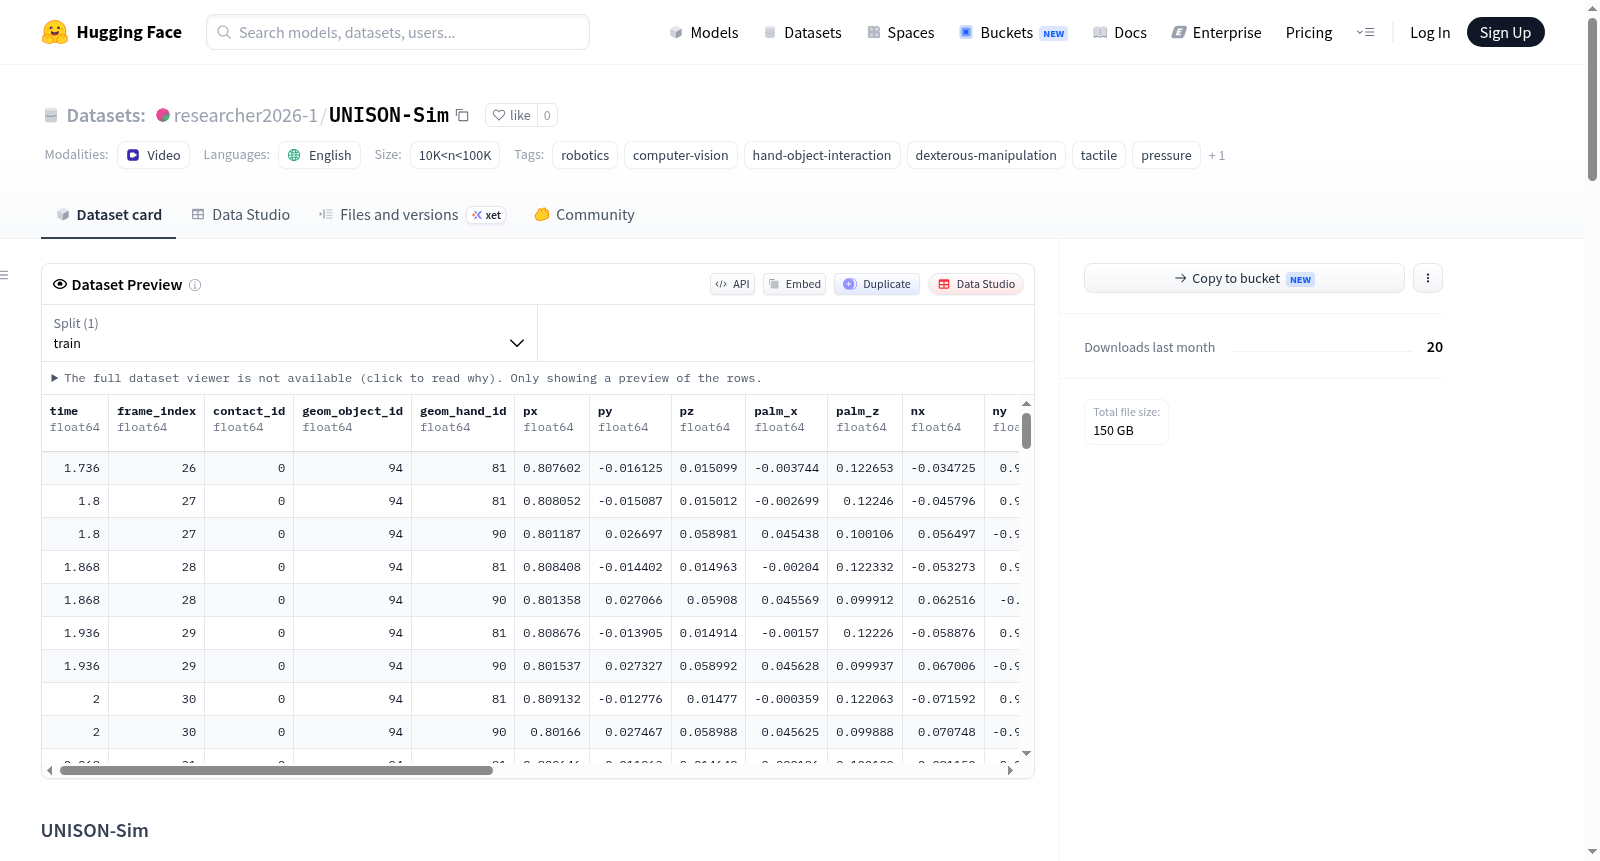Click the page vertical scrollbar thumb
The width and height of the screenshot is (1600, 861).
[1592, 100]
